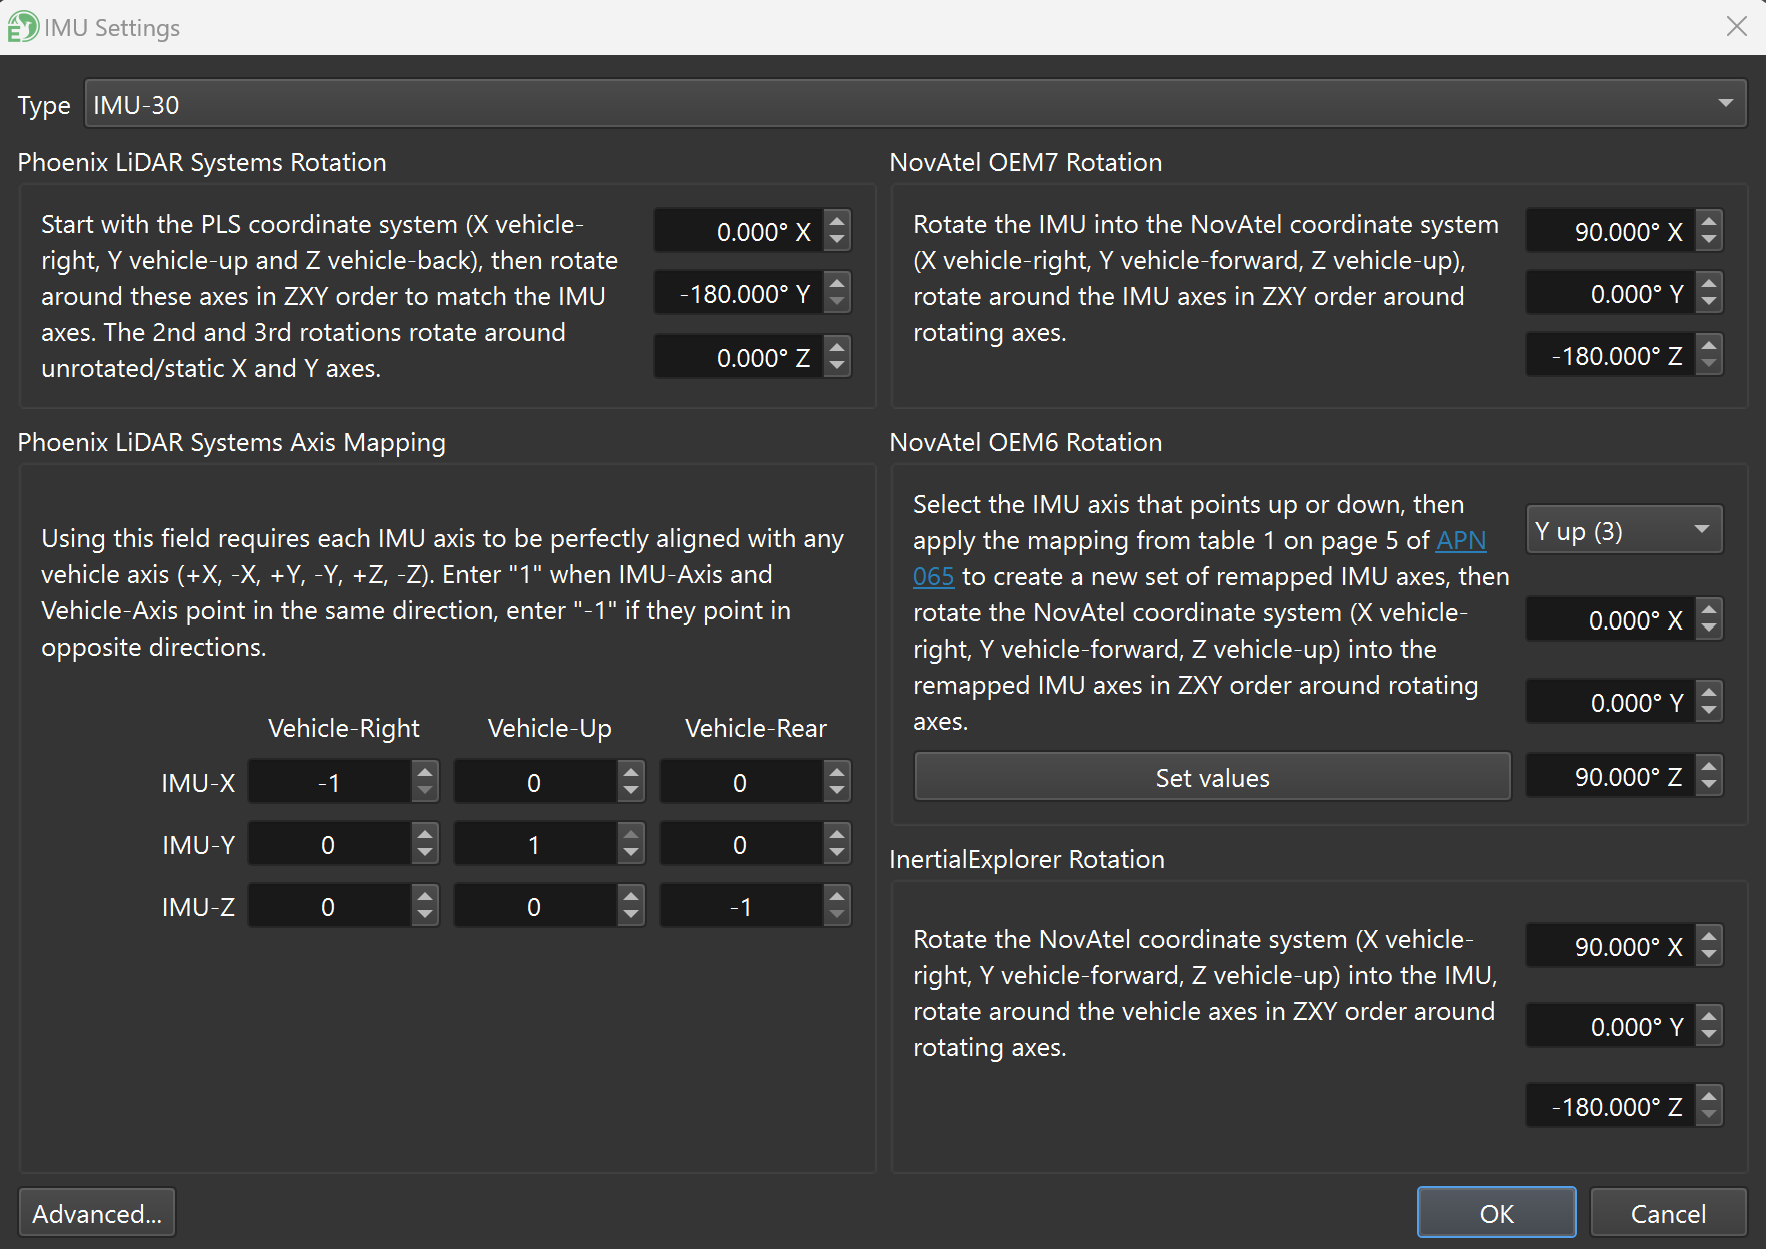Decrease Phoenix LiDAR Rotation Y value

(x=838, y=304)
